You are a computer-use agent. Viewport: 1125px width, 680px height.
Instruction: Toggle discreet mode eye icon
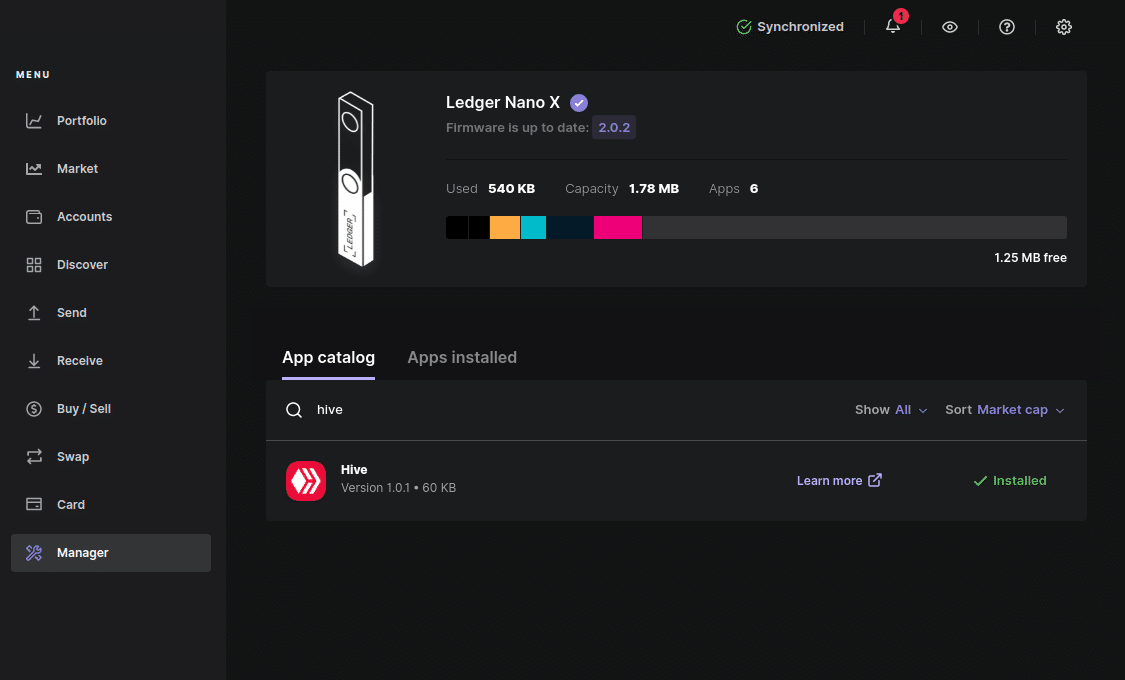pyautogui.click(x=949, y=27)
